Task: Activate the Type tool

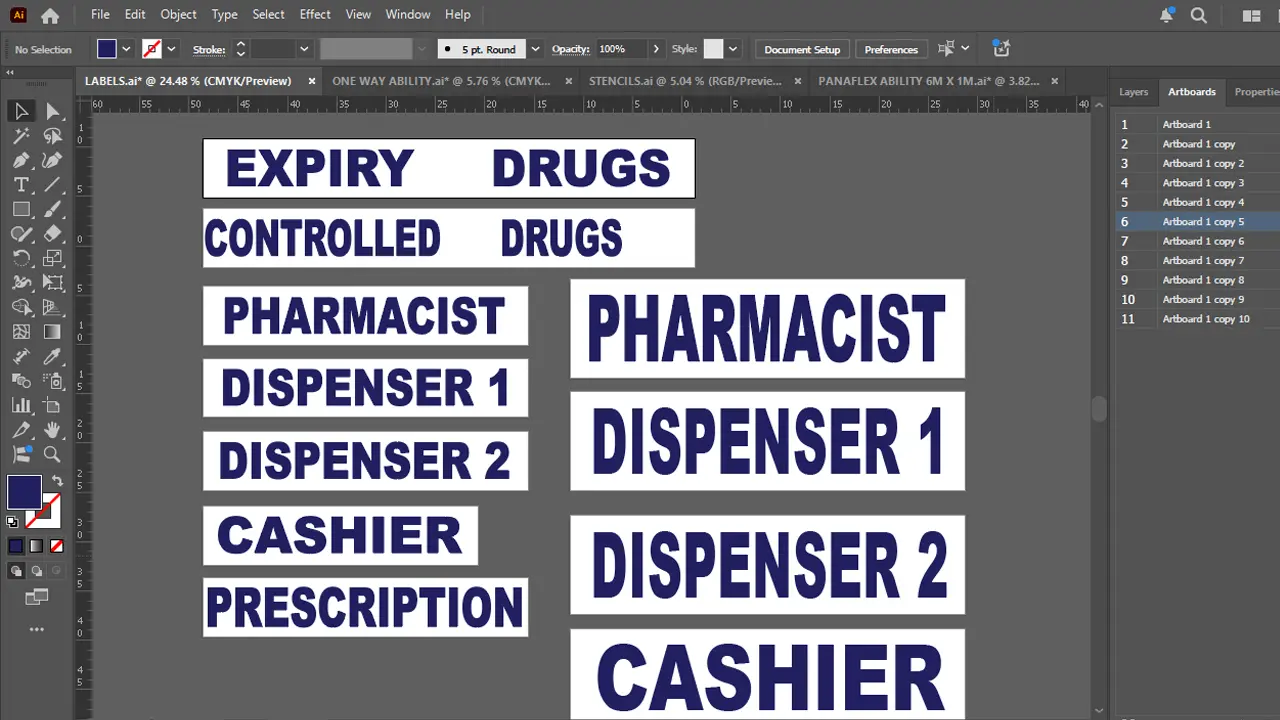Action: [22, 183]
